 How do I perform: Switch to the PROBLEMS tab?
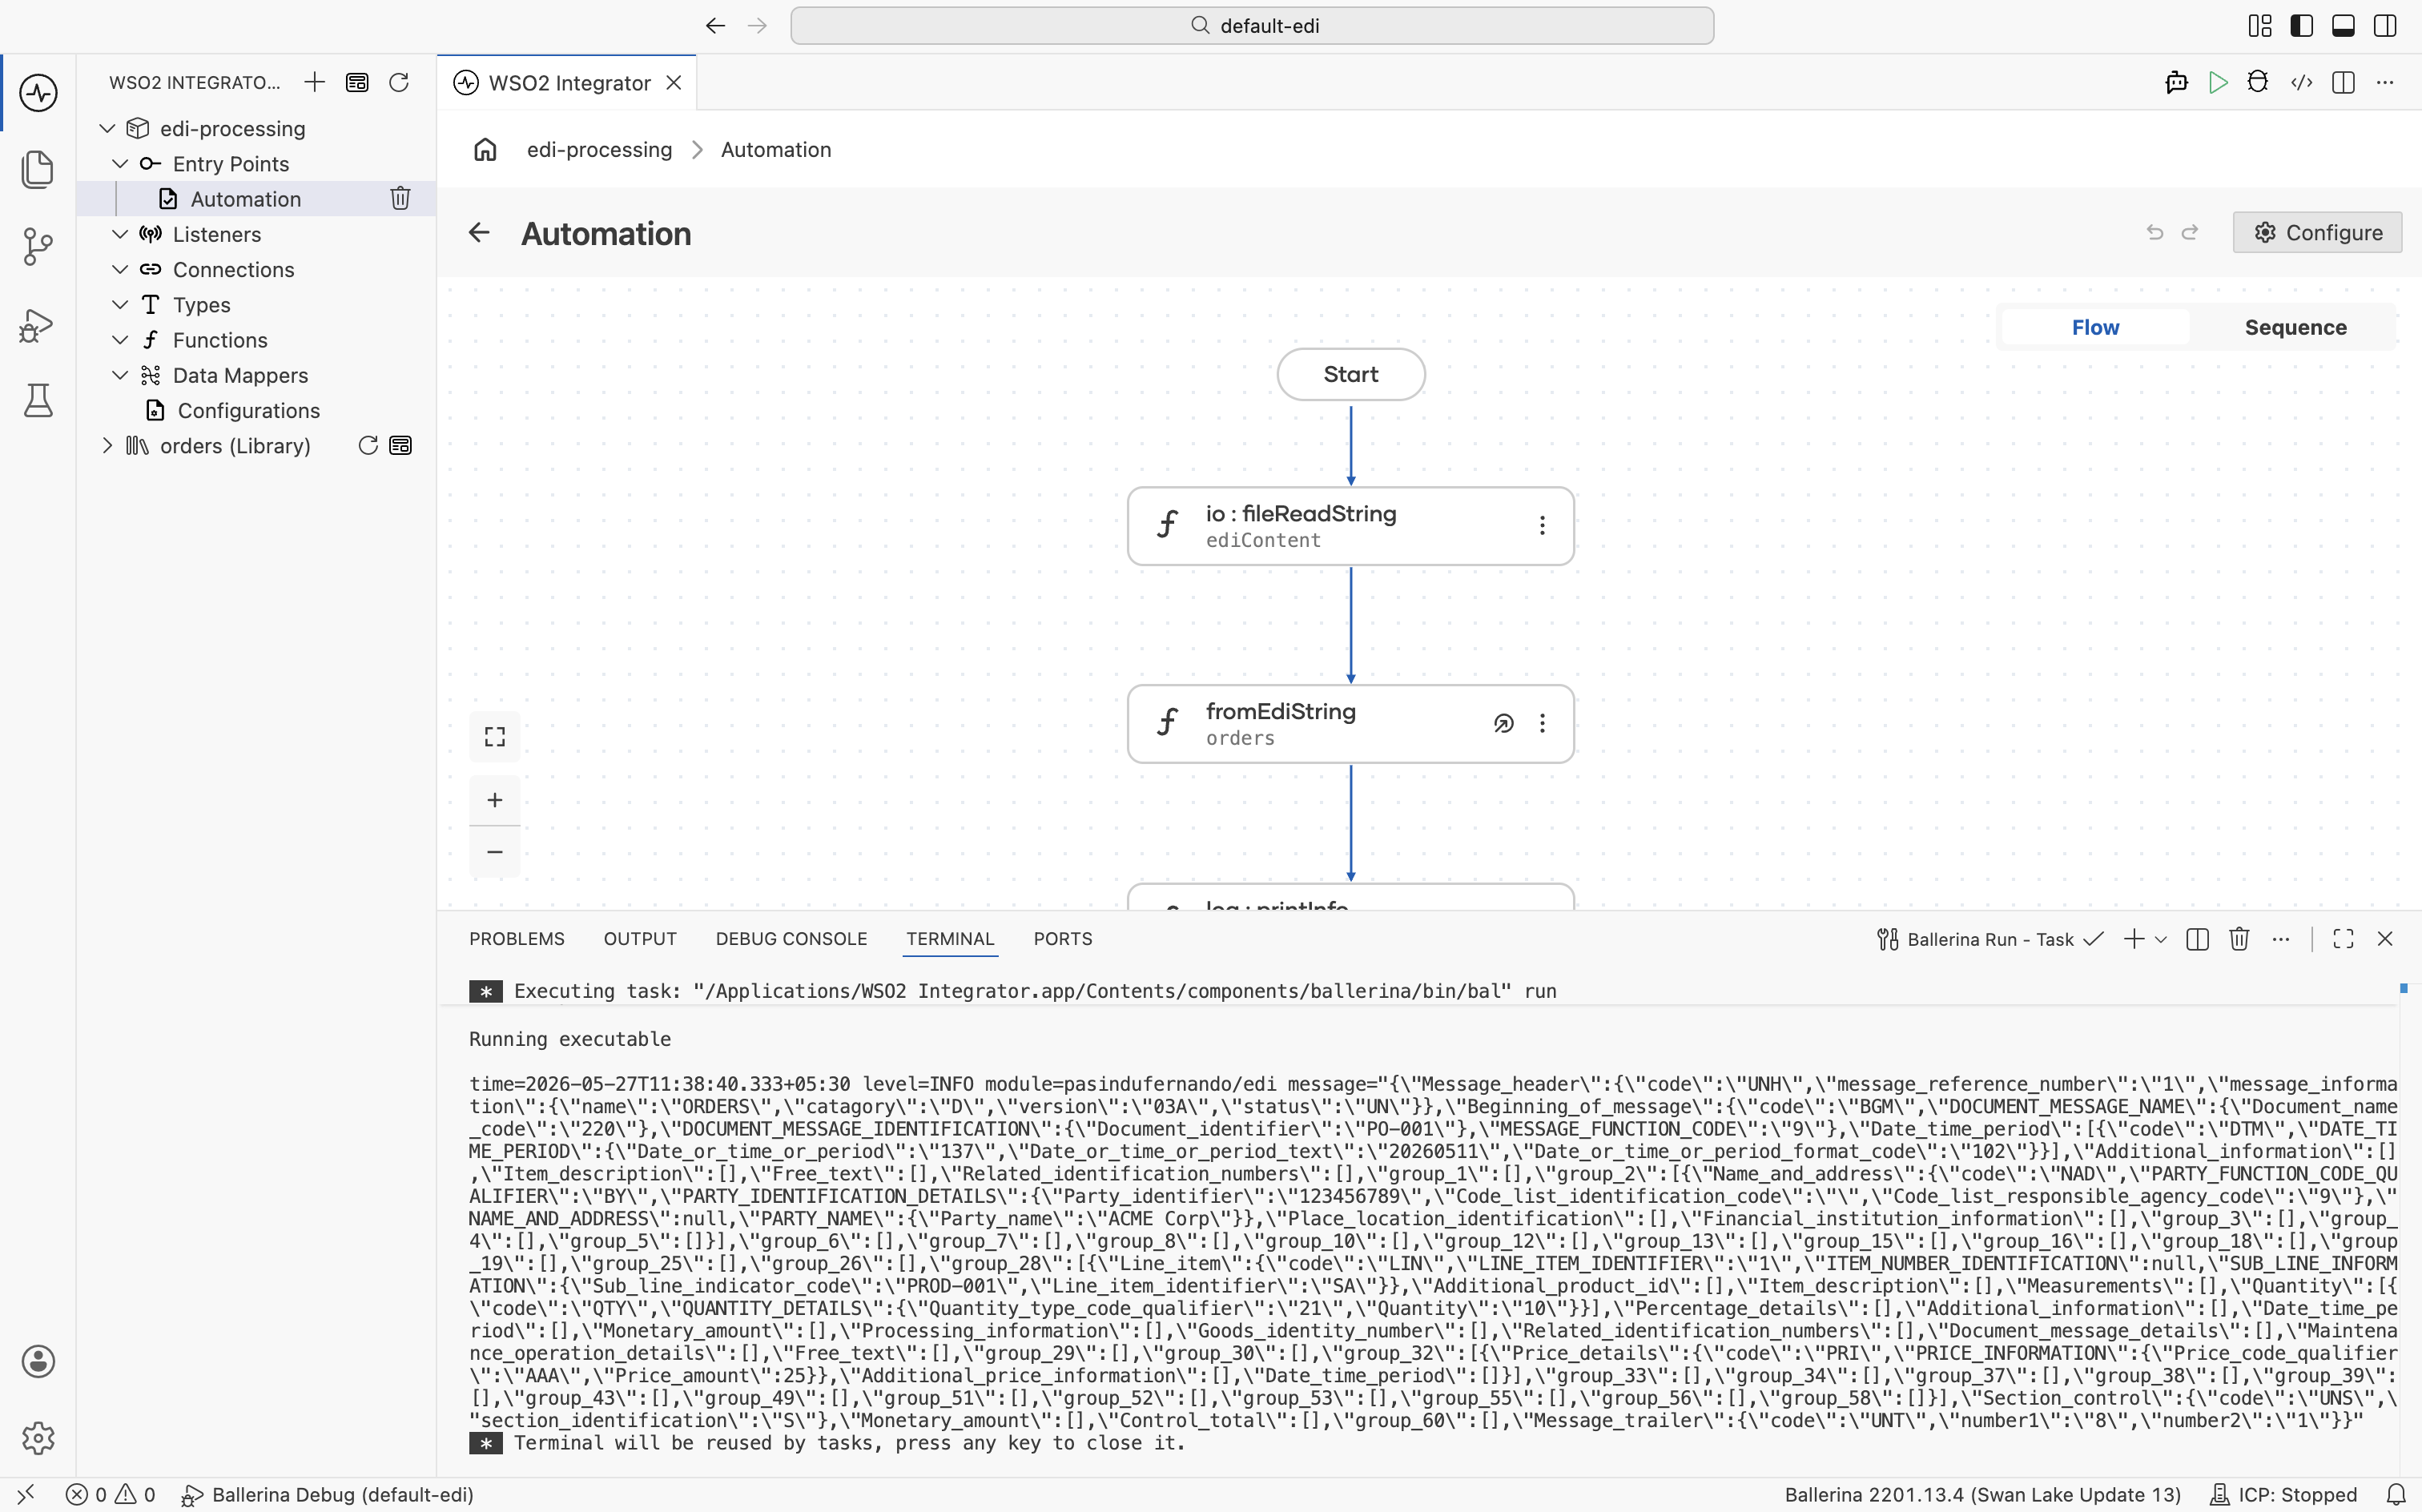click(517, 938)
